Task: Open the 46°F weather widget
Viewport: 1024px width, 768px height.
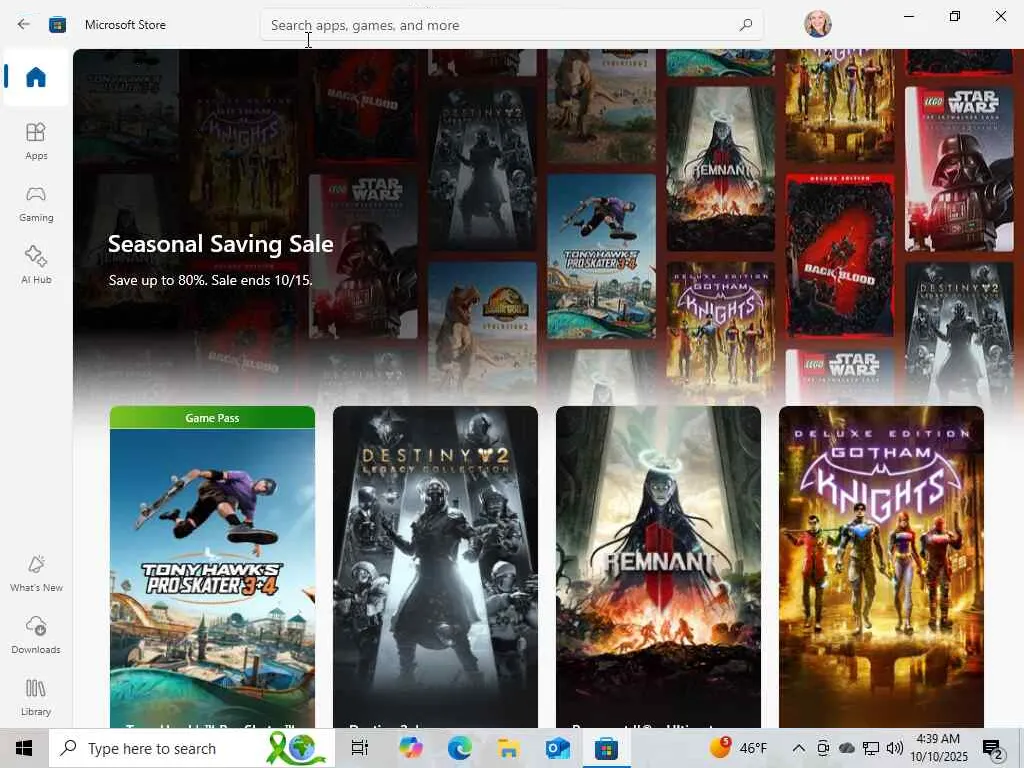Action: click(739, 747)
